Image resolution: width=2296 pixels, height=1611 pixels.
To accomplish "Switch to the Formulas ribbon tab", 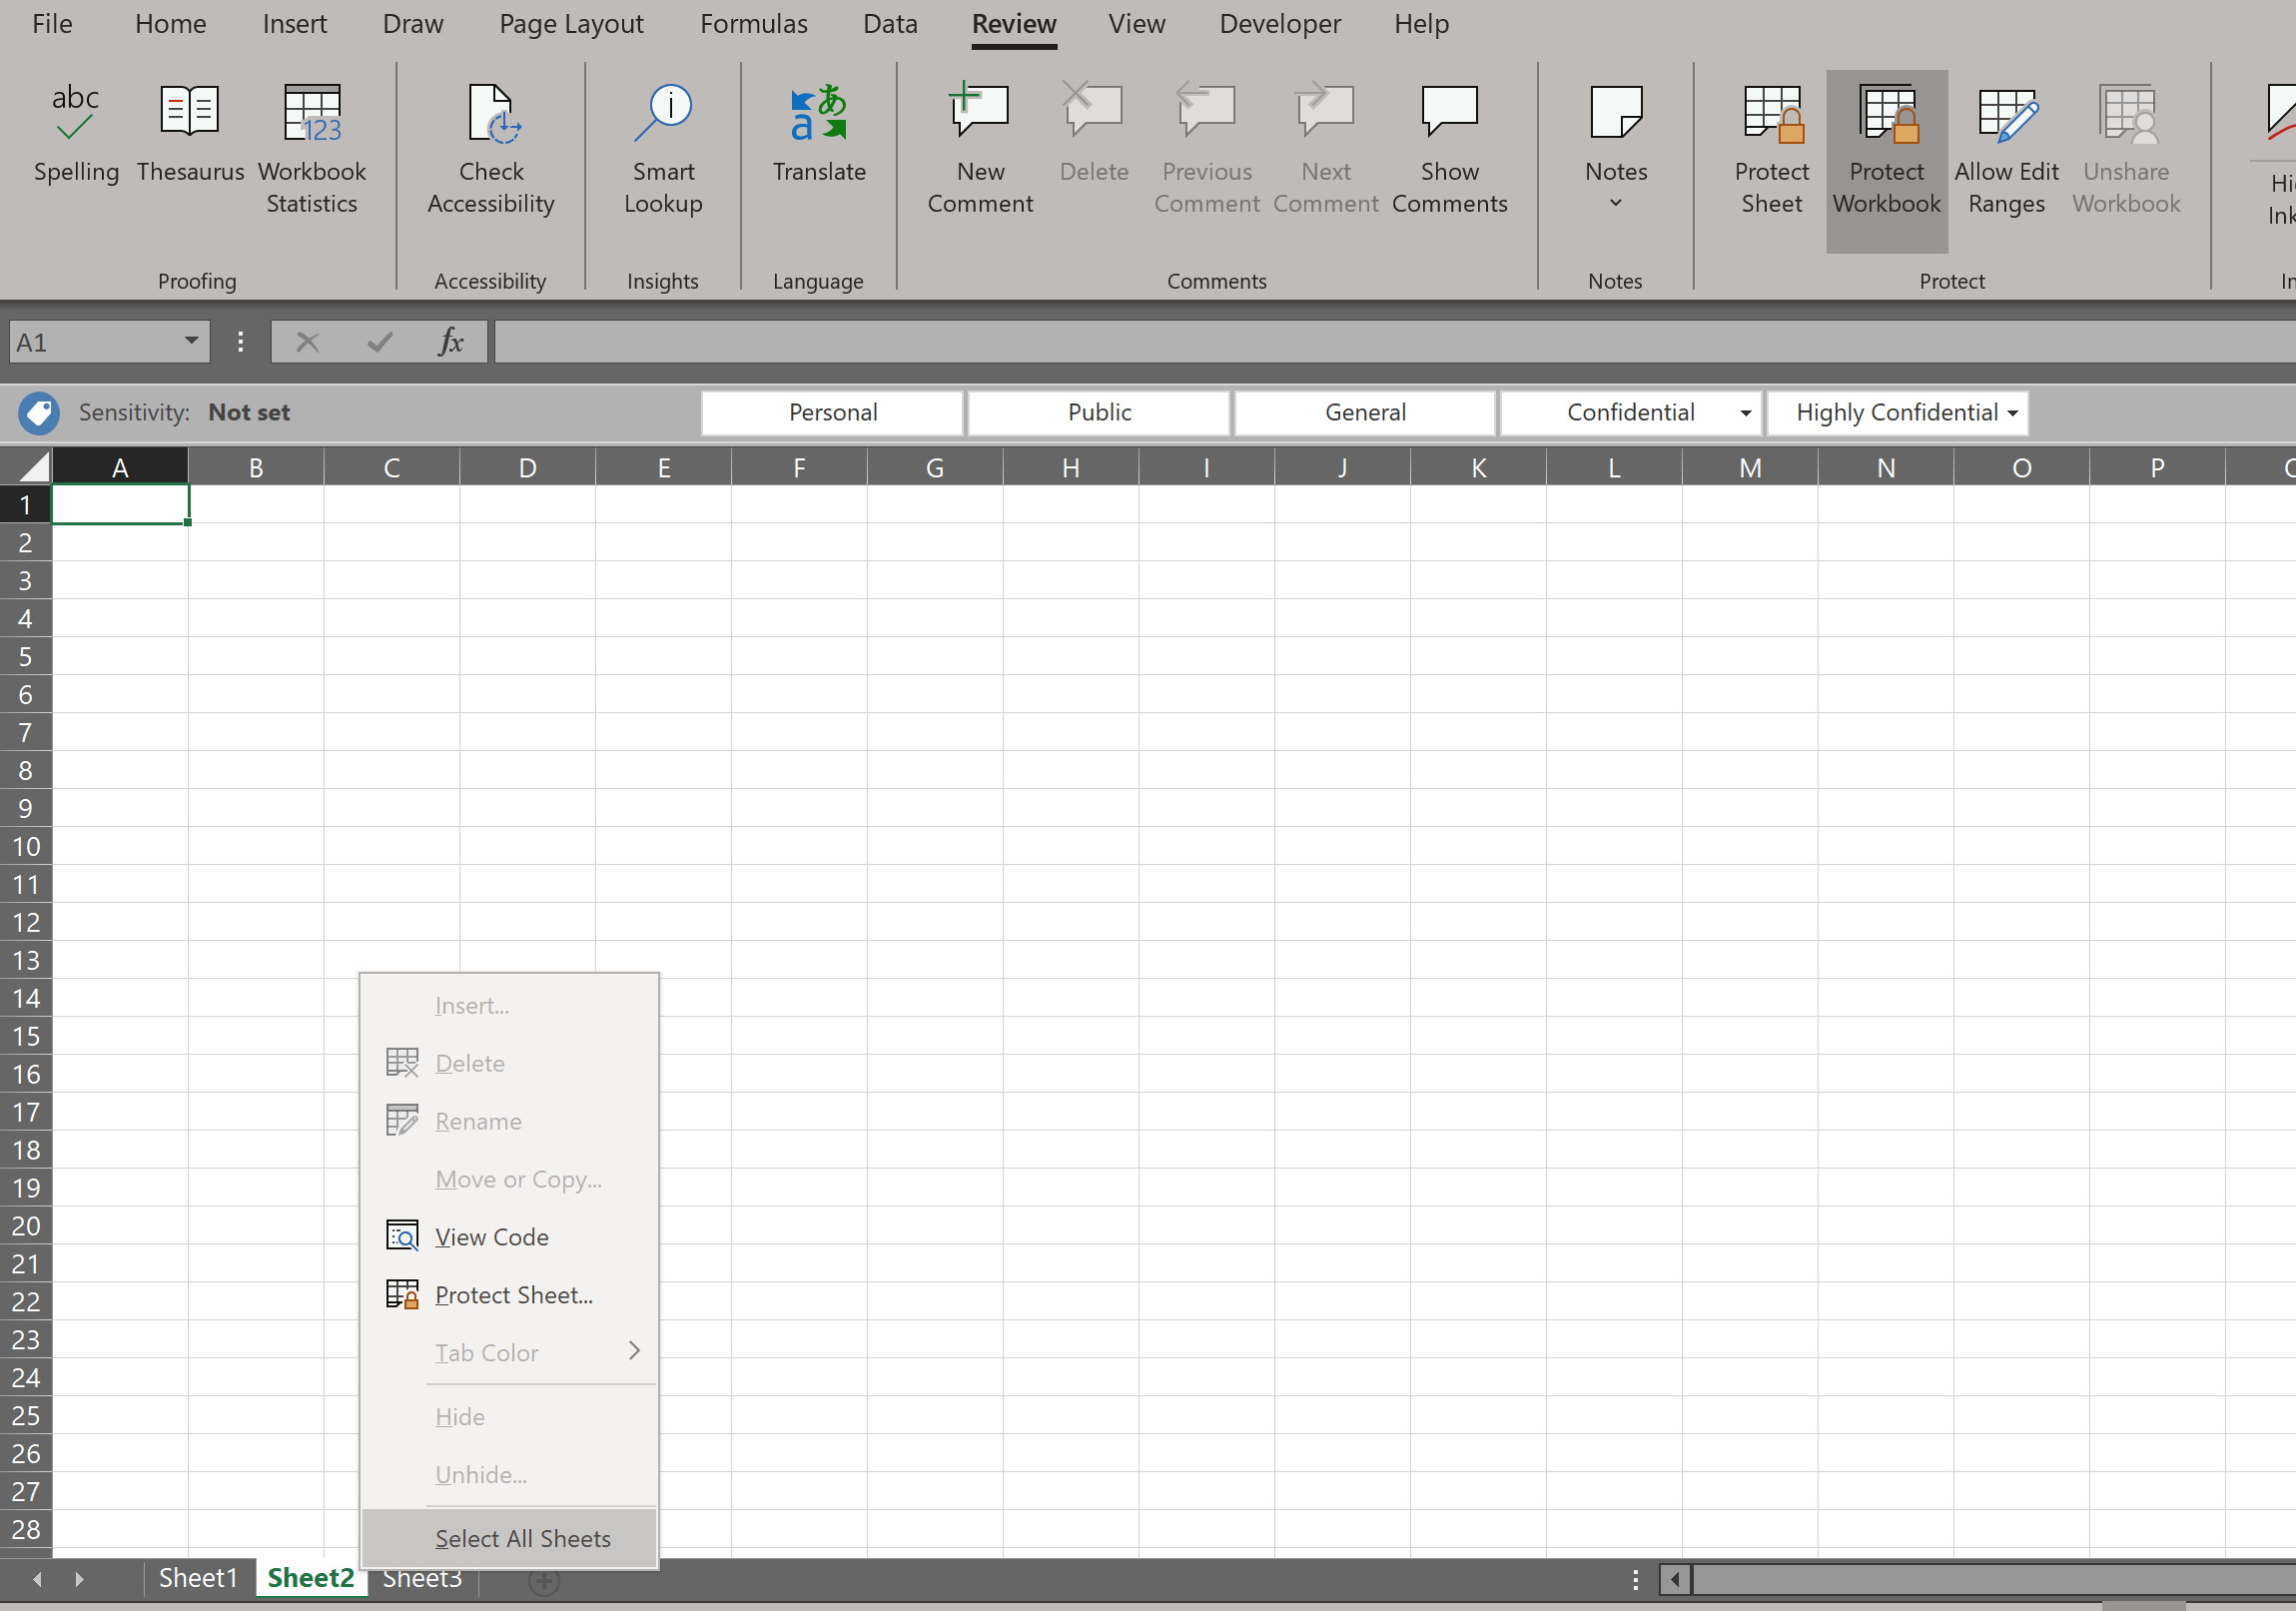I will click(753, 24).
